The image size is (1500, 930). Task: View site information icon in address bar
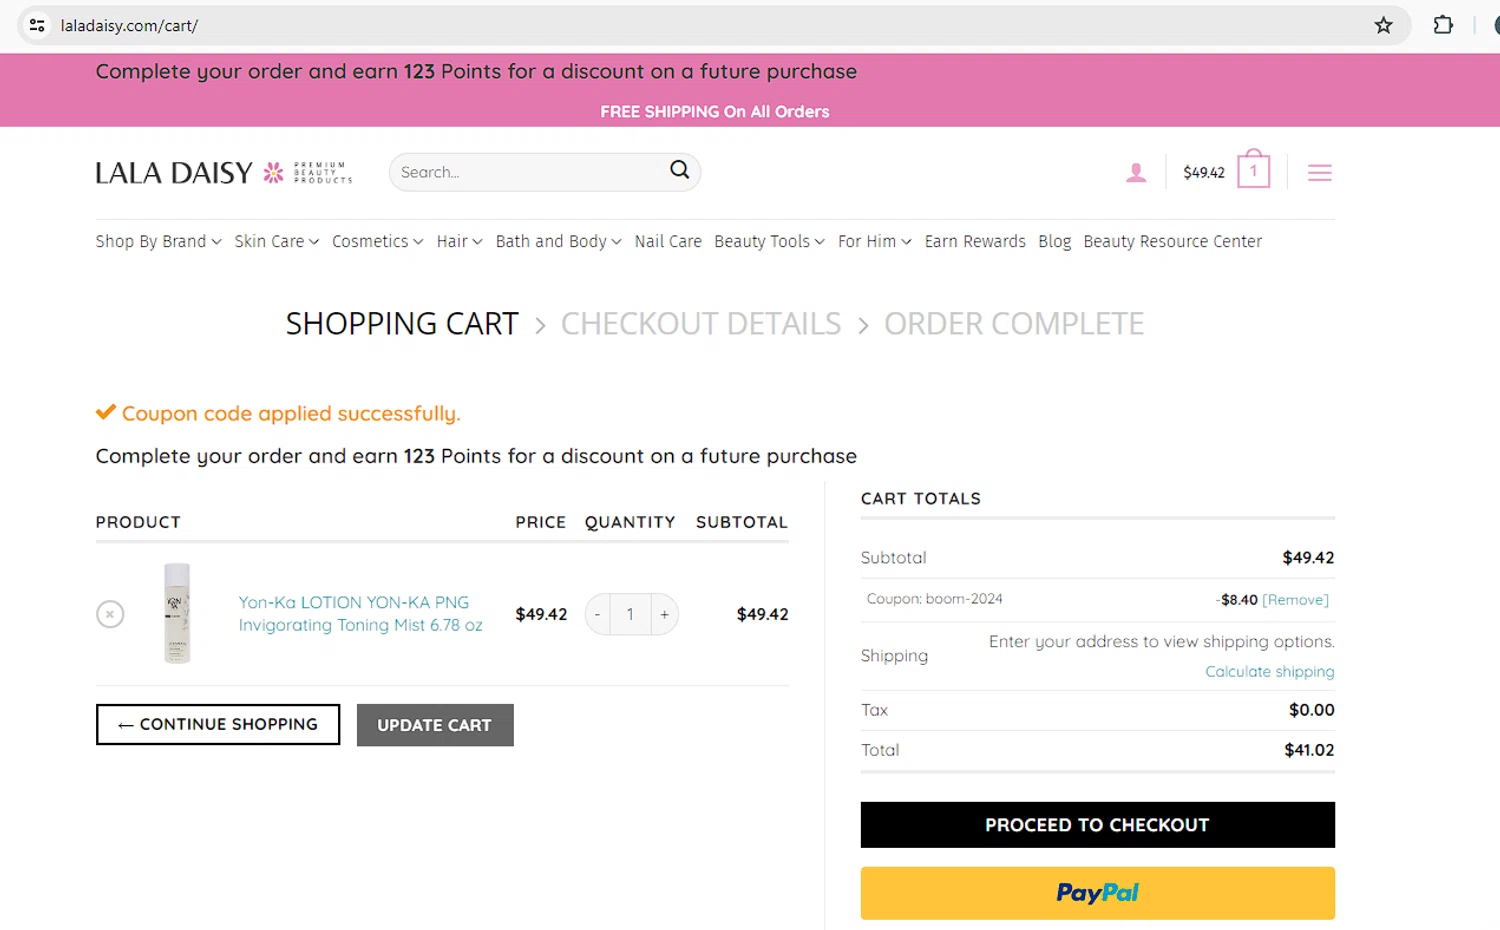tap(37, 26)
